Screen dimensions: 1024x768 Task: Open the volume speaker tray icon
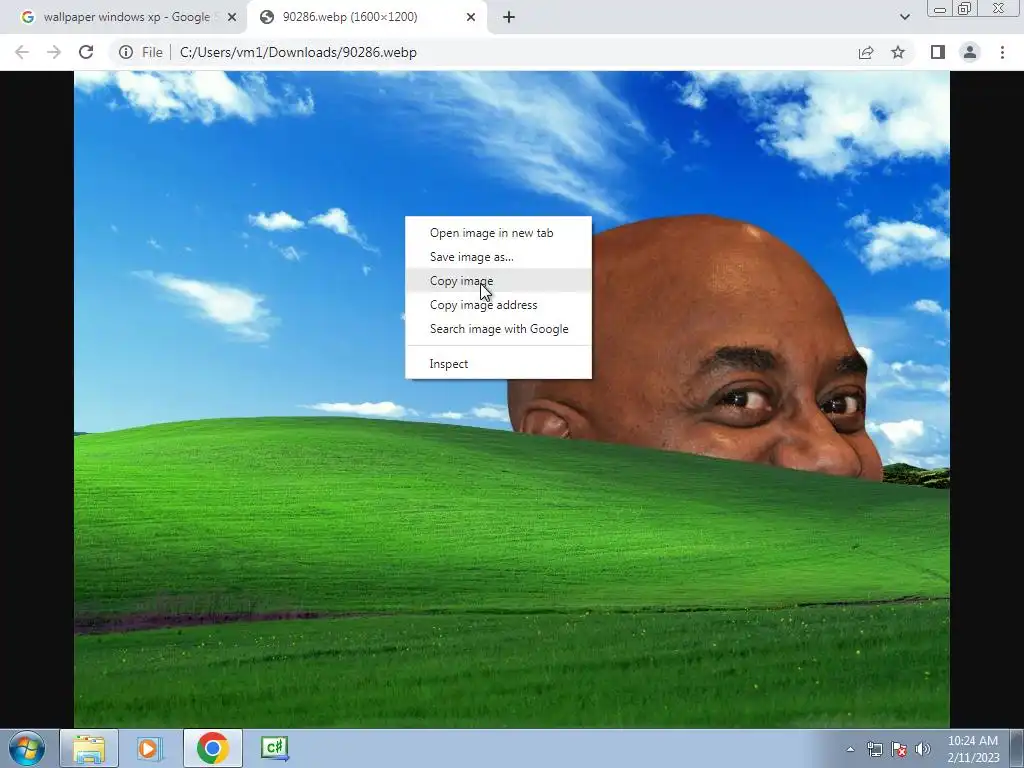922,749
